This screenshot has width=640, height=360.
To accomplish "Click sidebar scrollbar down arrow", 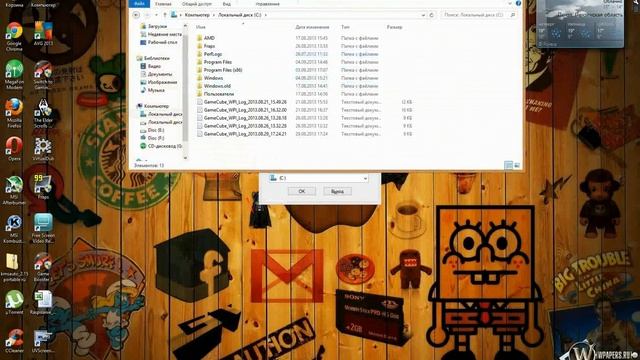I will 185,158.
